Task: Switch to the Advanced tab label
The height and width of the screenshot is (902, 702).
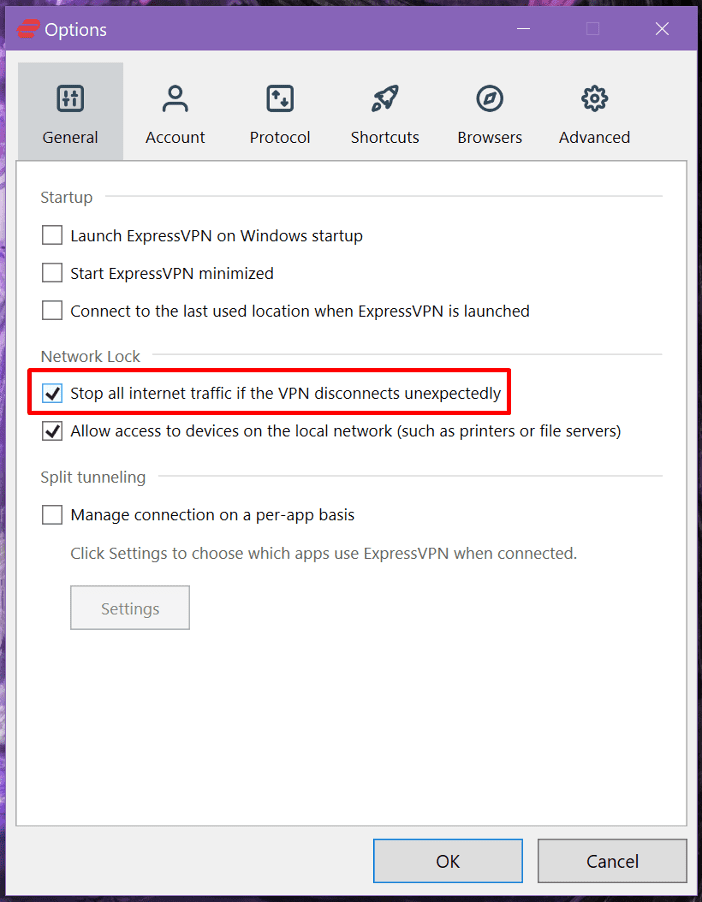Action: pyautogui.click(x=594, y=138)
